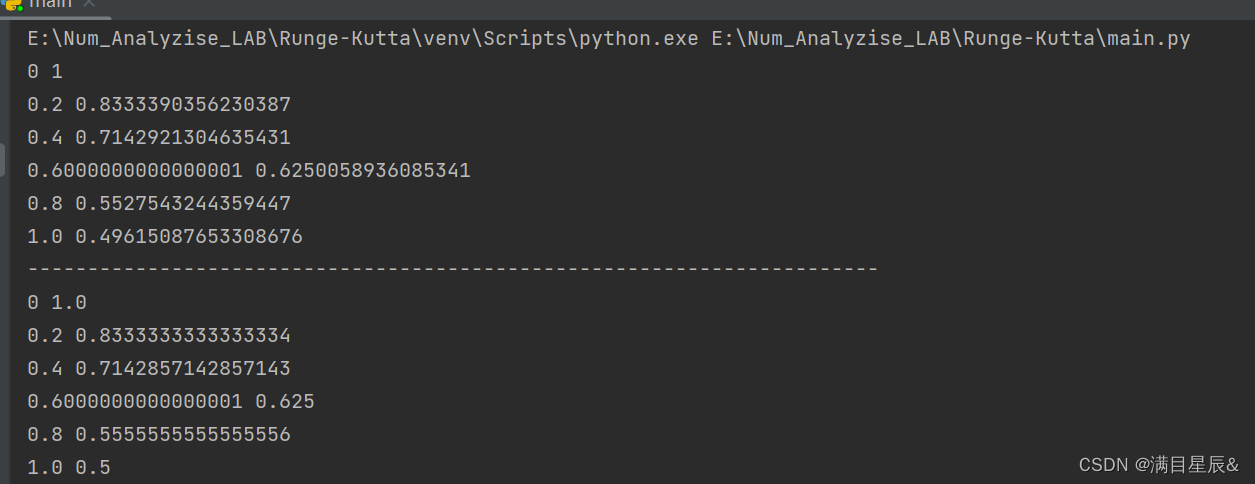The height and width of the screenshot is (484, 1255).
Task: Click the final output line 1.0 0.5
Action: click(69, 467)
